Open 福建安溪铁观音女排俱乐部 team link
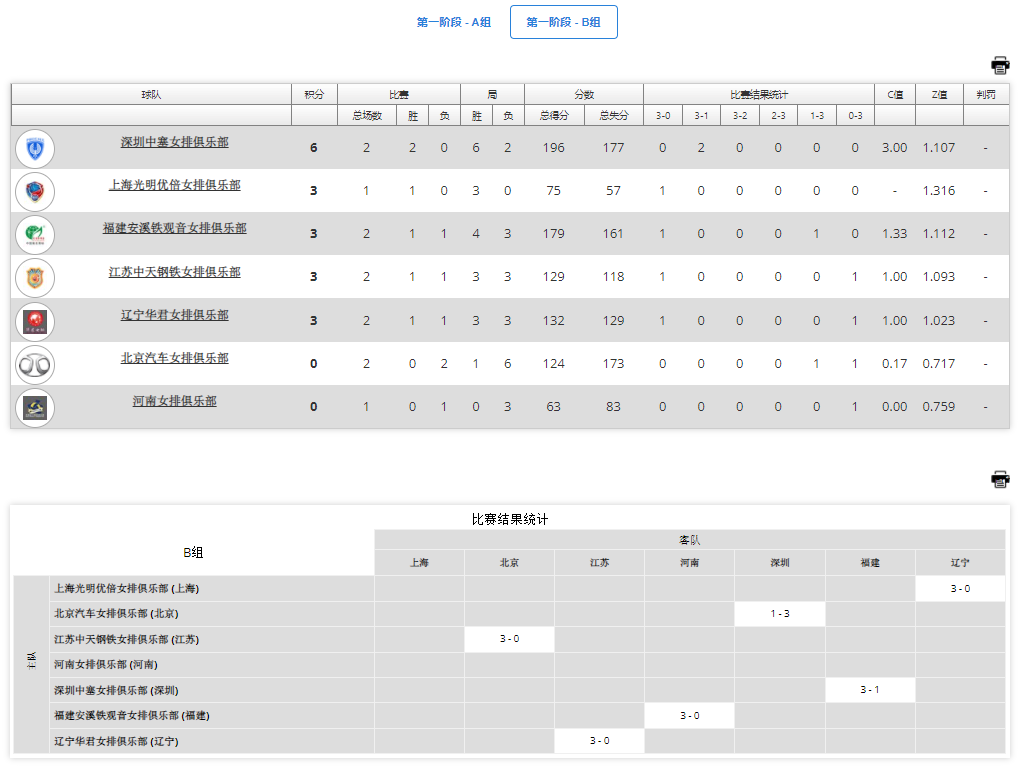 tap(175, 228)
